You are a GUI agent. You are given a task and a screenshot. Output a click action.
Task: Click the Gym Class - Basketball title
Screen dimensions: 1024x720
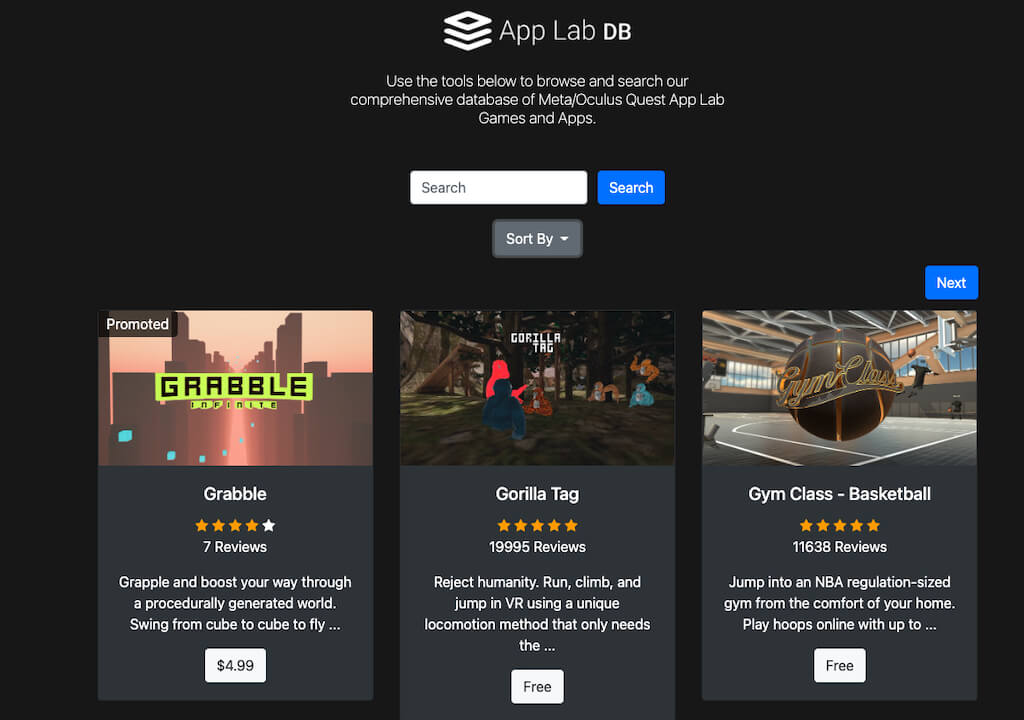839,494
